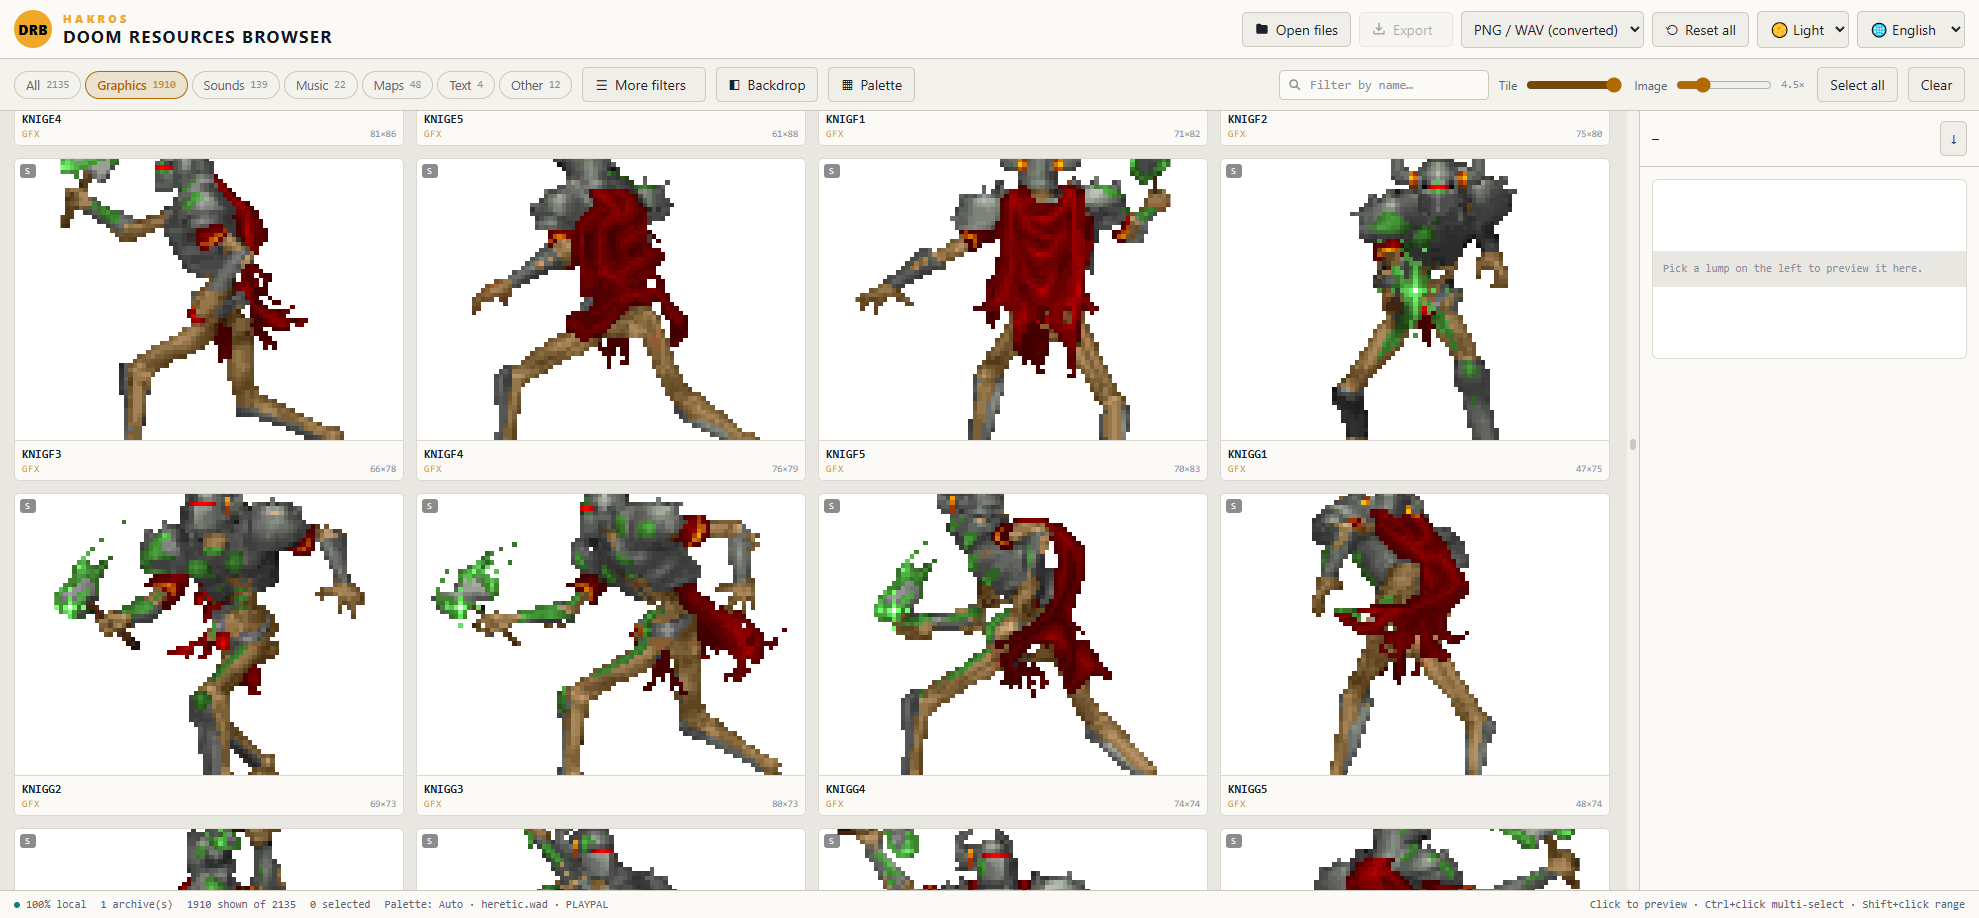The image size is (1979, 918).
Task: Show All 2135 resources
Action: tap(47, 85)
